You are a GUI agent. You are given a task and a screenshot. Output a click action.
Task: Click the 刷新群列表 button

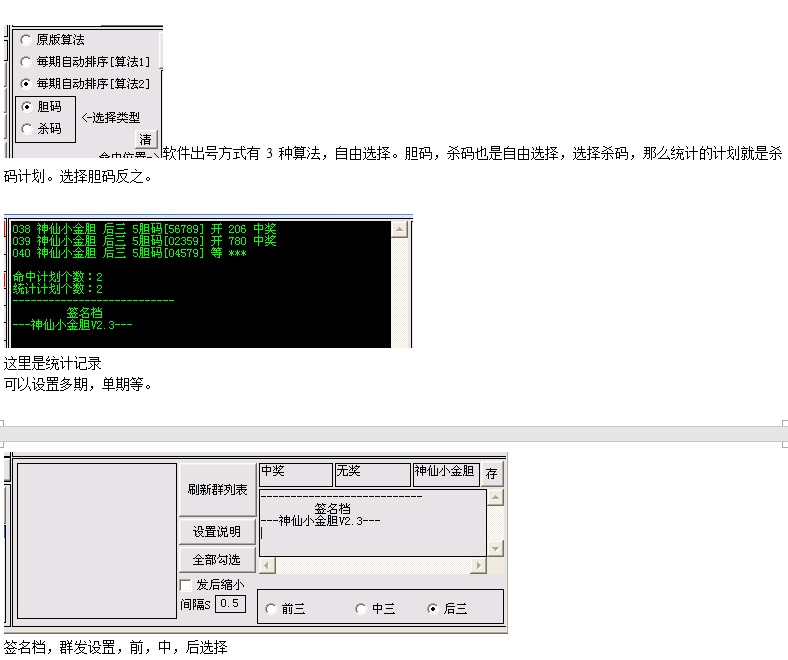click(x=217, y=490)
